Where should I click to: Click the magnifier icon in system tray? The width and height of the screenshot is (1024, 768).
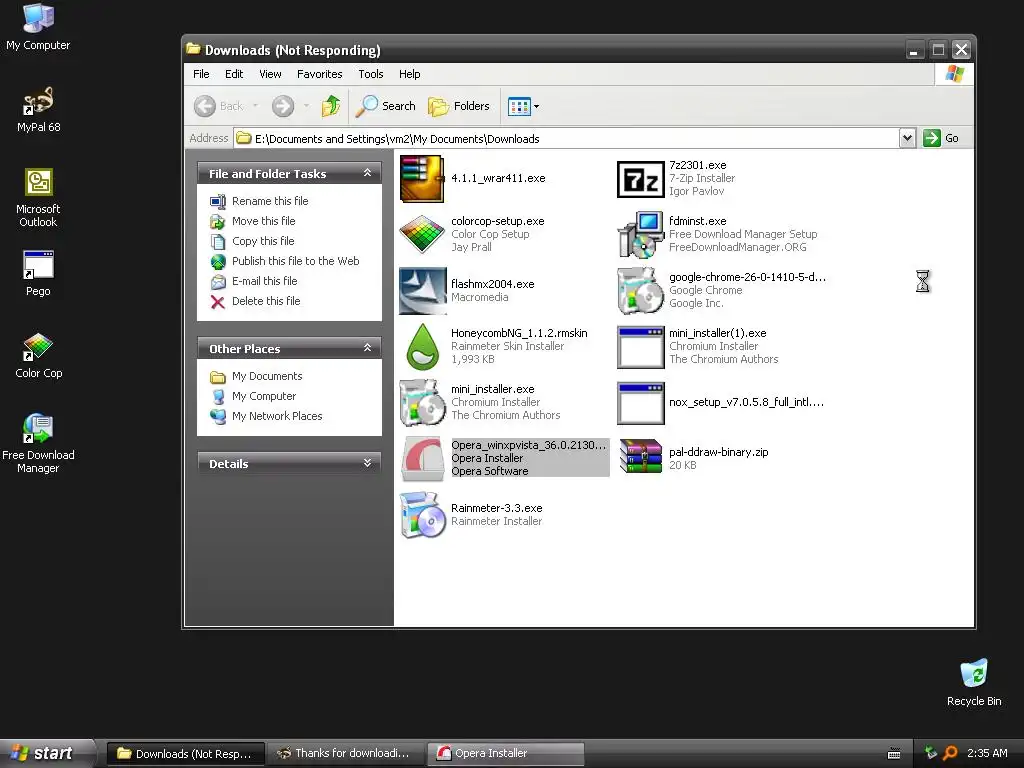click(x=950, y=753)
